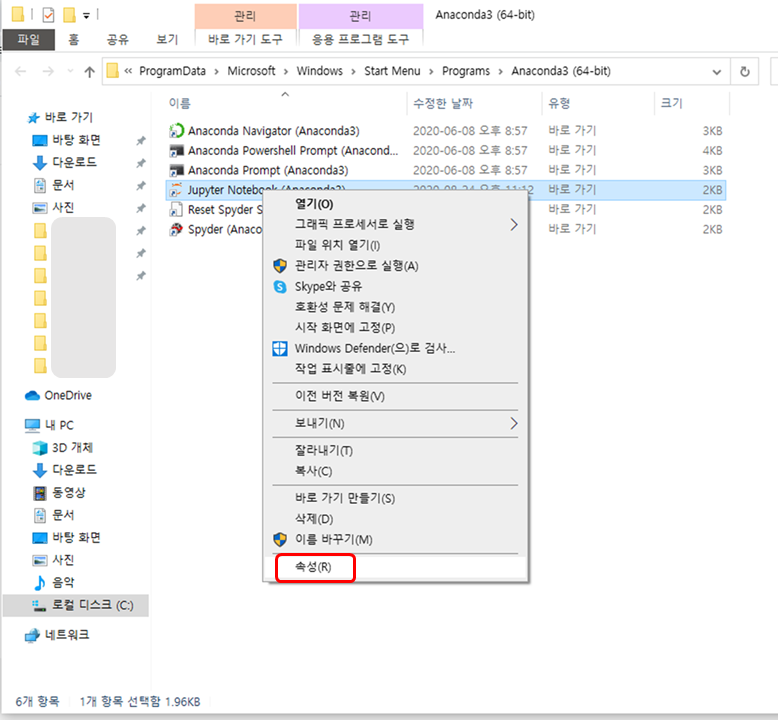The height and width of the screenshot is (720, 778).
Task: Choose 이전 버전 복원(V) menu entry
Action: click(x=395, y=396)
